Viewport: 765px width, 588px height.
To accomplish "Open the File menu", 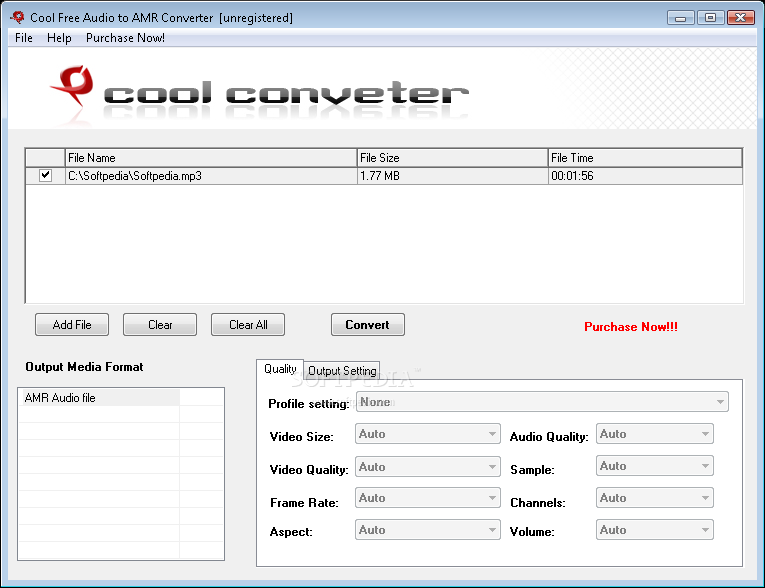I will coord(23,38).
